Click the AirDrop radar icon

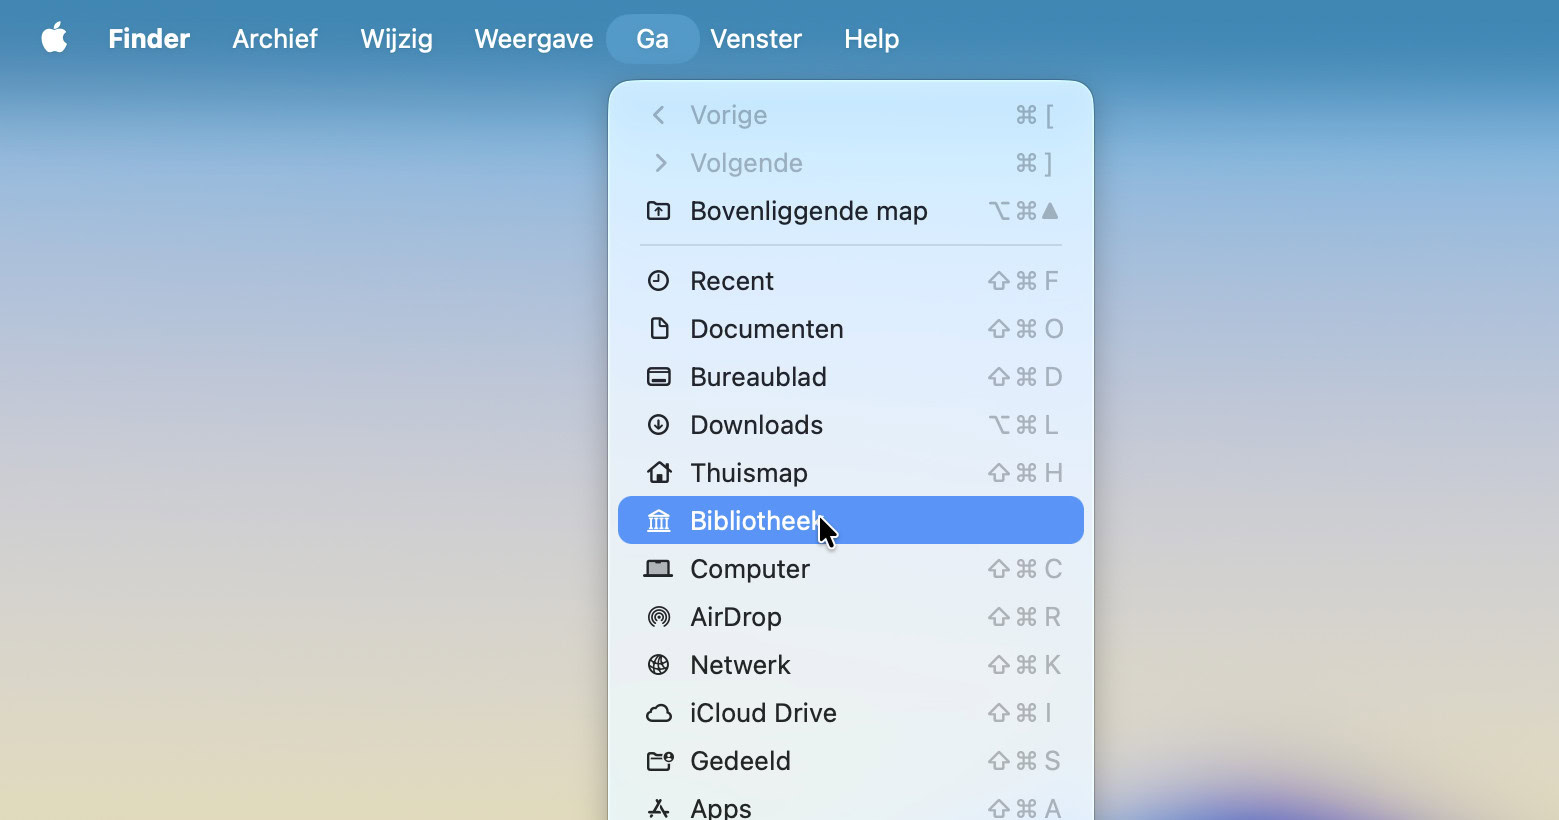click(658, 617)
